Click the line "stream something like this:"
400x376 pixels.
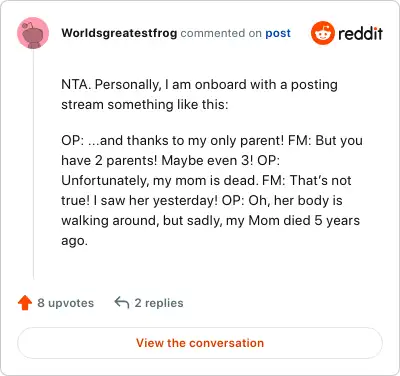pos(145,105)
